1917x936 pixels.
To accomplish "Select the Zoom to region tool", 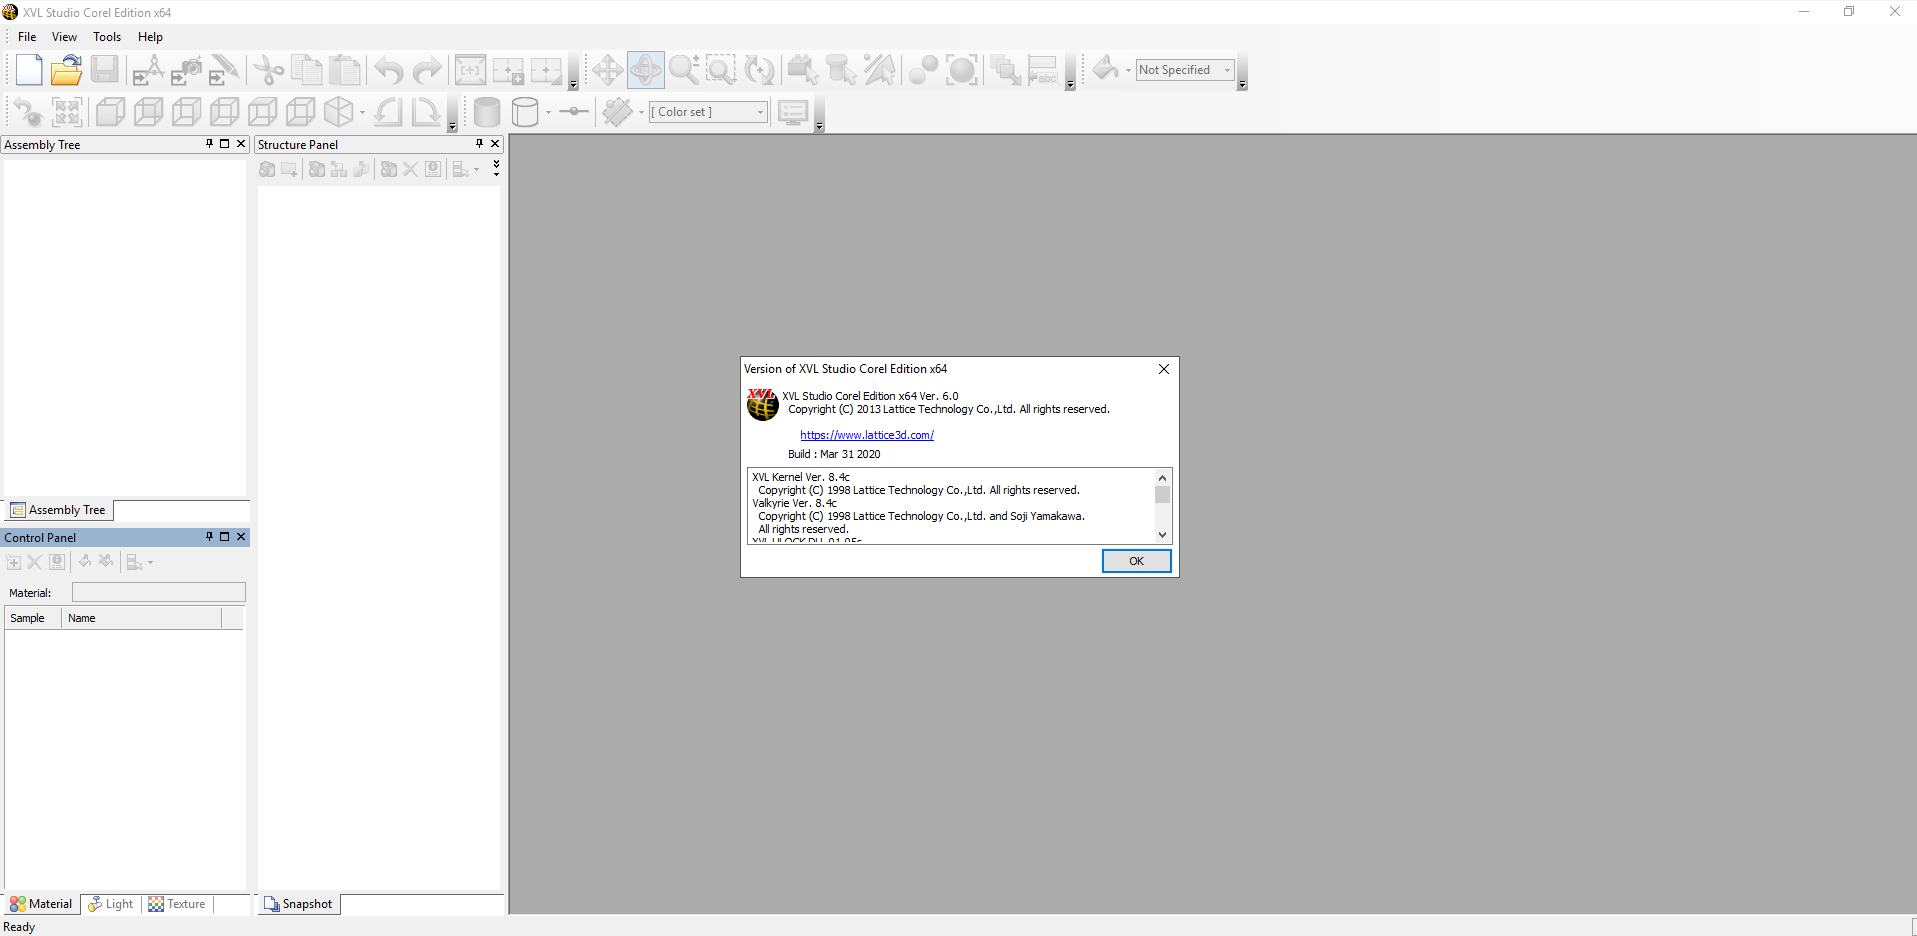I will [x=721, y=70].
